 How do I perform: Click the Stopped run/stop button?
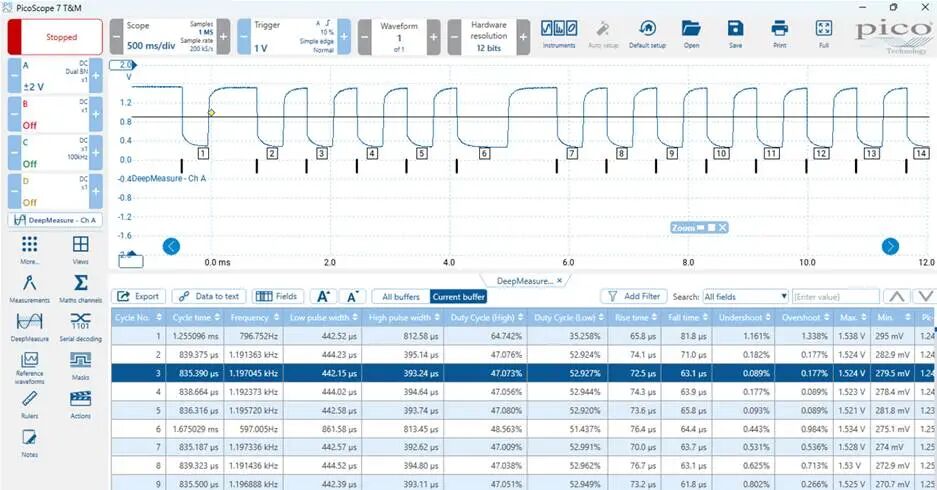click(x=55, y=36)
